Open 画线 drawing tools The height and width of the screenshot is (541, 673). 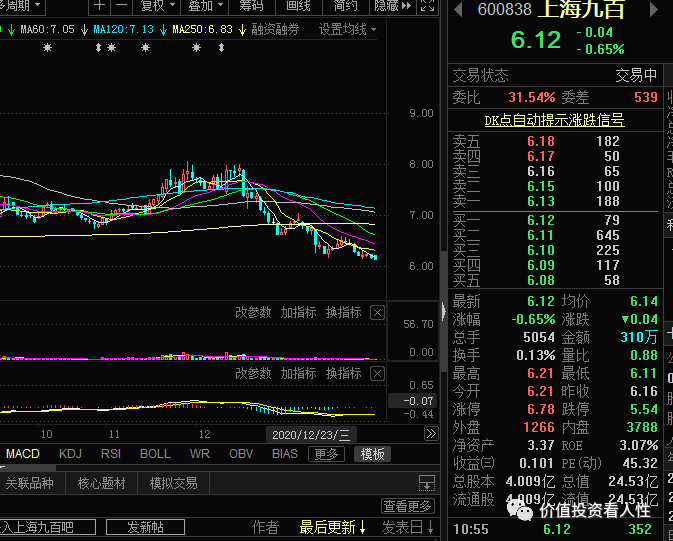coord(298,6)
